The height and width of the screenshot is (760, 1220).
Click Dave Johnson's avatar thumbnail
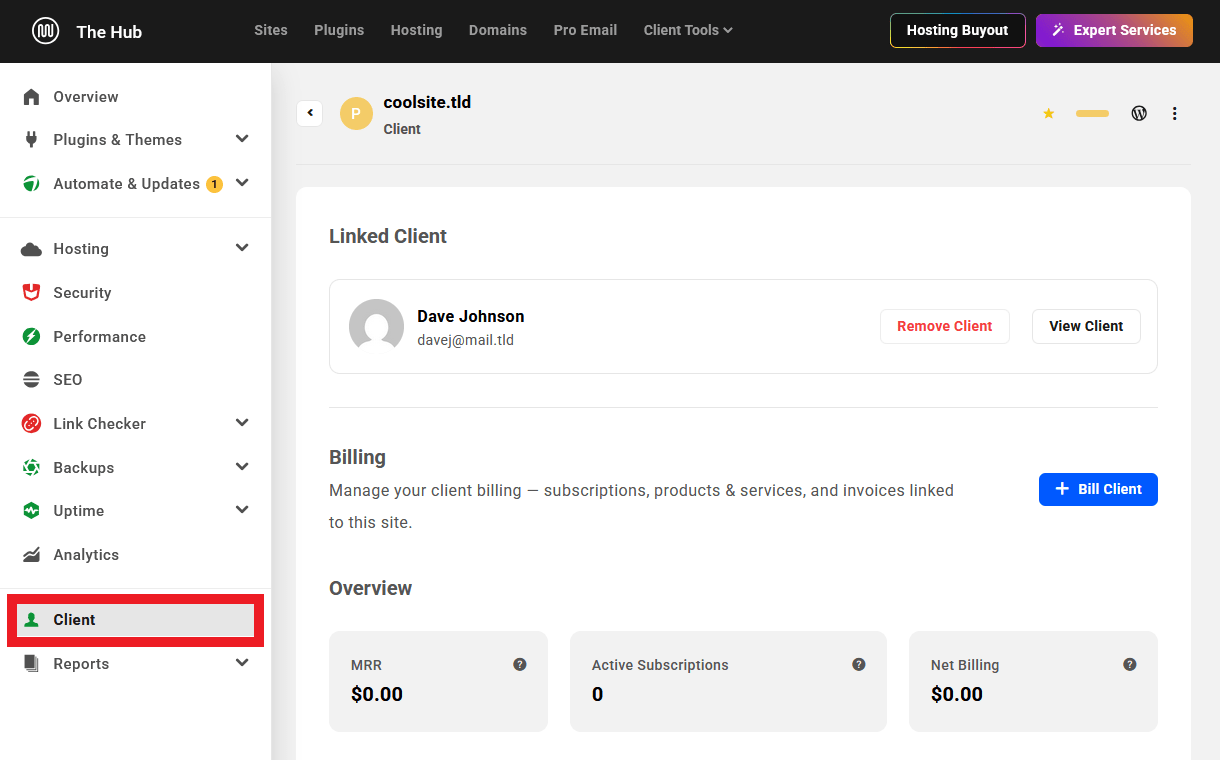(x=376, y=326)
